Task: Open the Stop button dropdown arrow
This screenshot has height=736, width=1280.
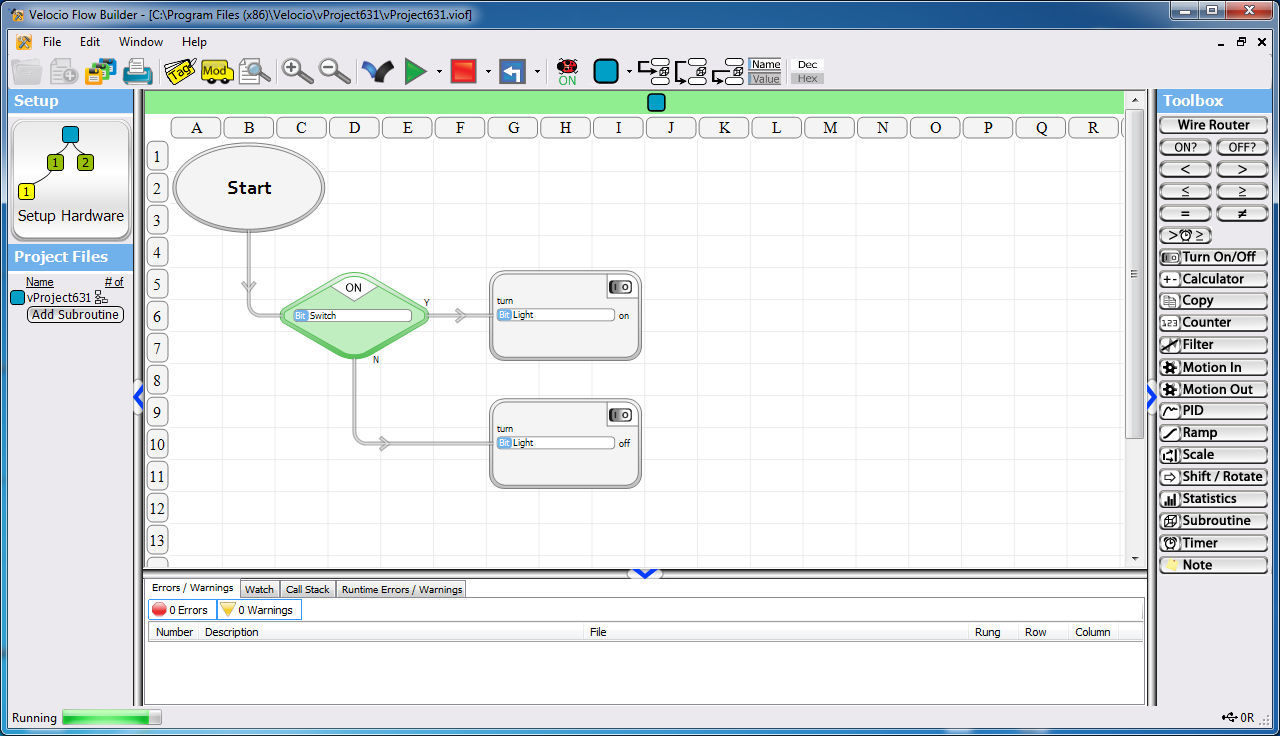Action: pos(488,71)
